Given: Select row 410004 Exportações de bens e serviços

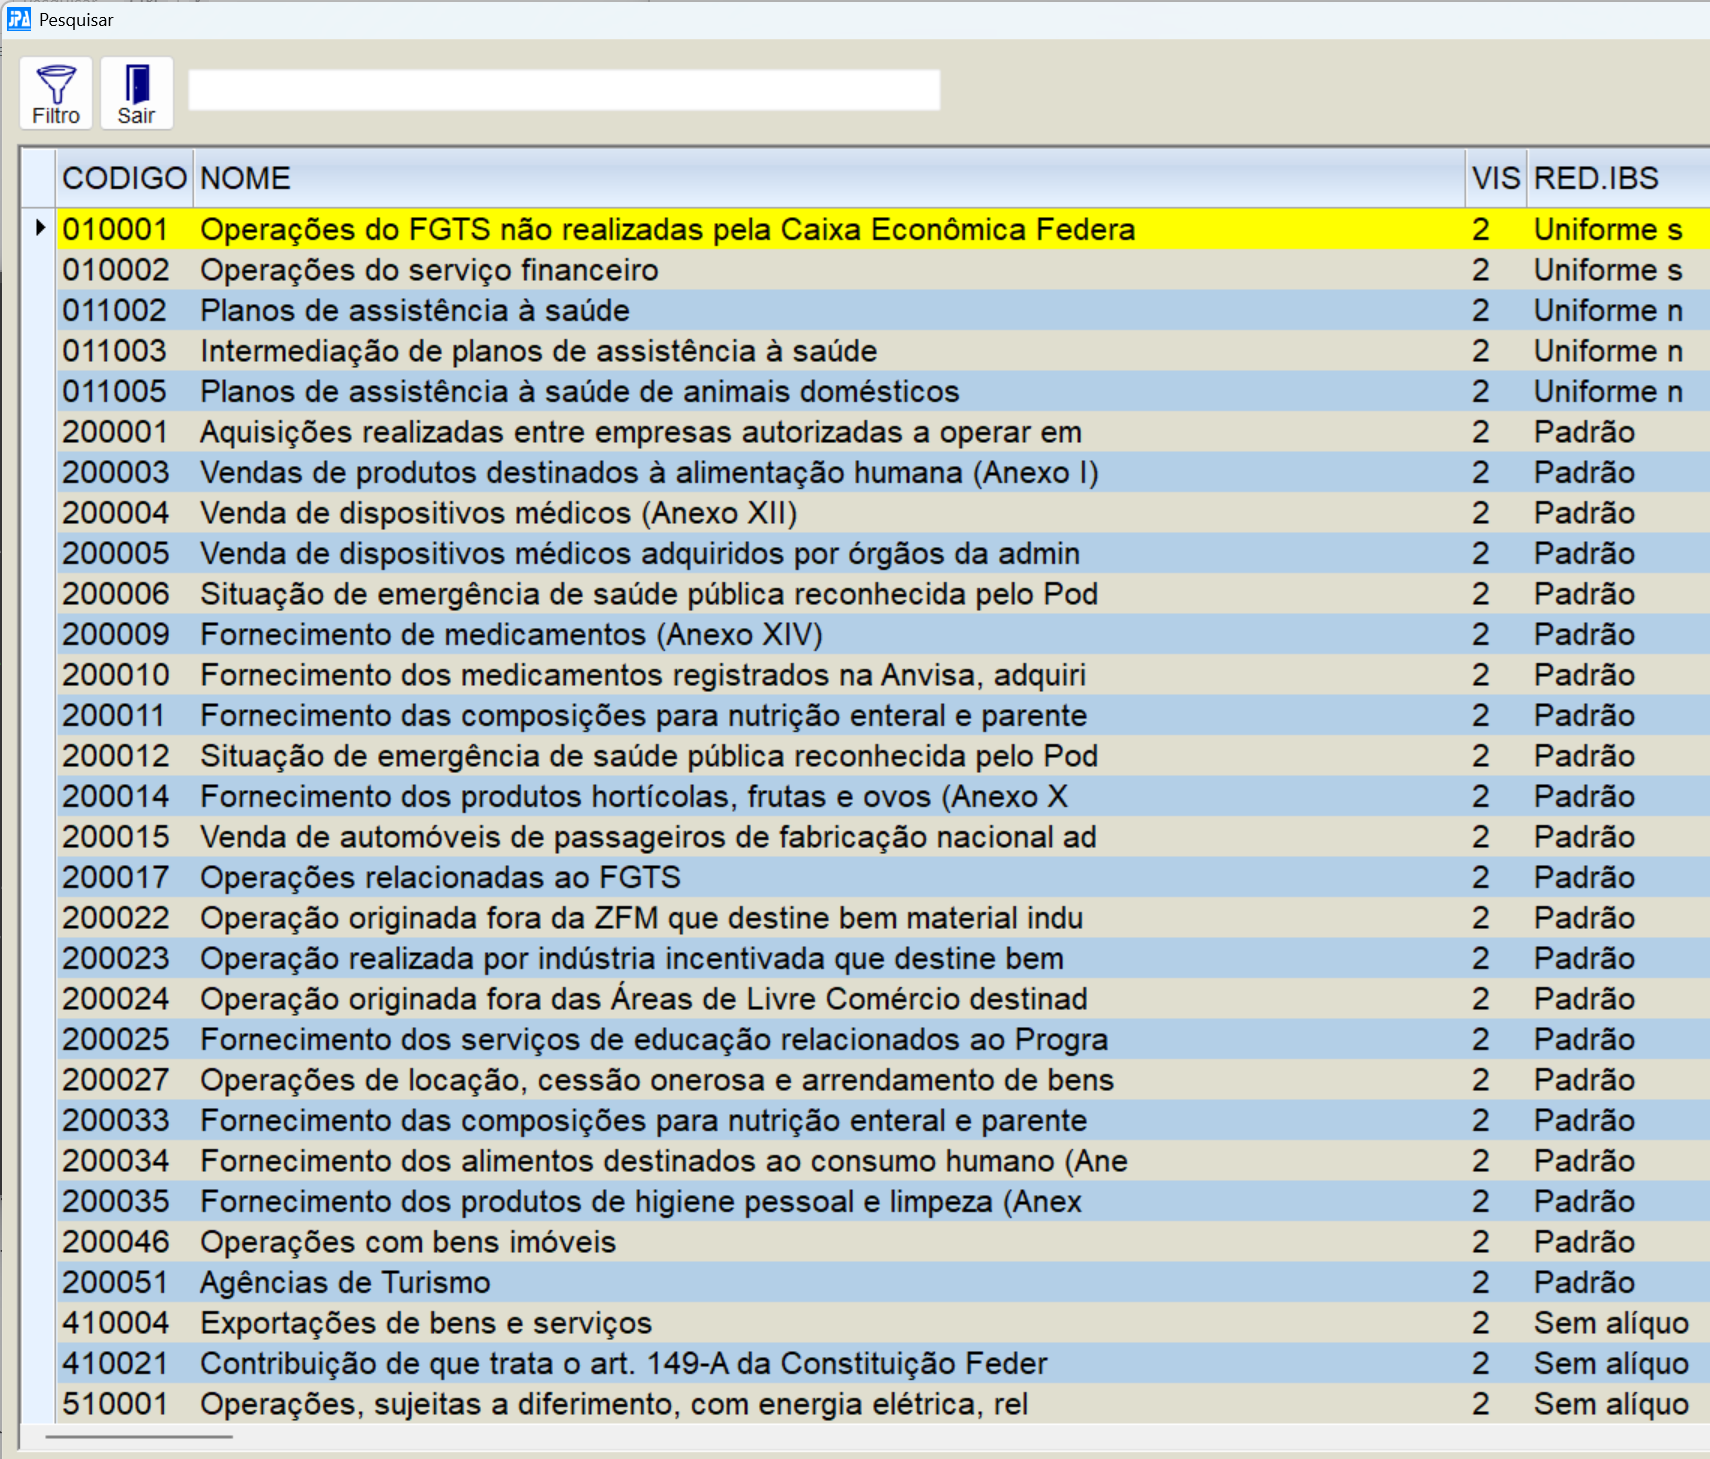Looking at the screenshot, I should [426, 1323].
